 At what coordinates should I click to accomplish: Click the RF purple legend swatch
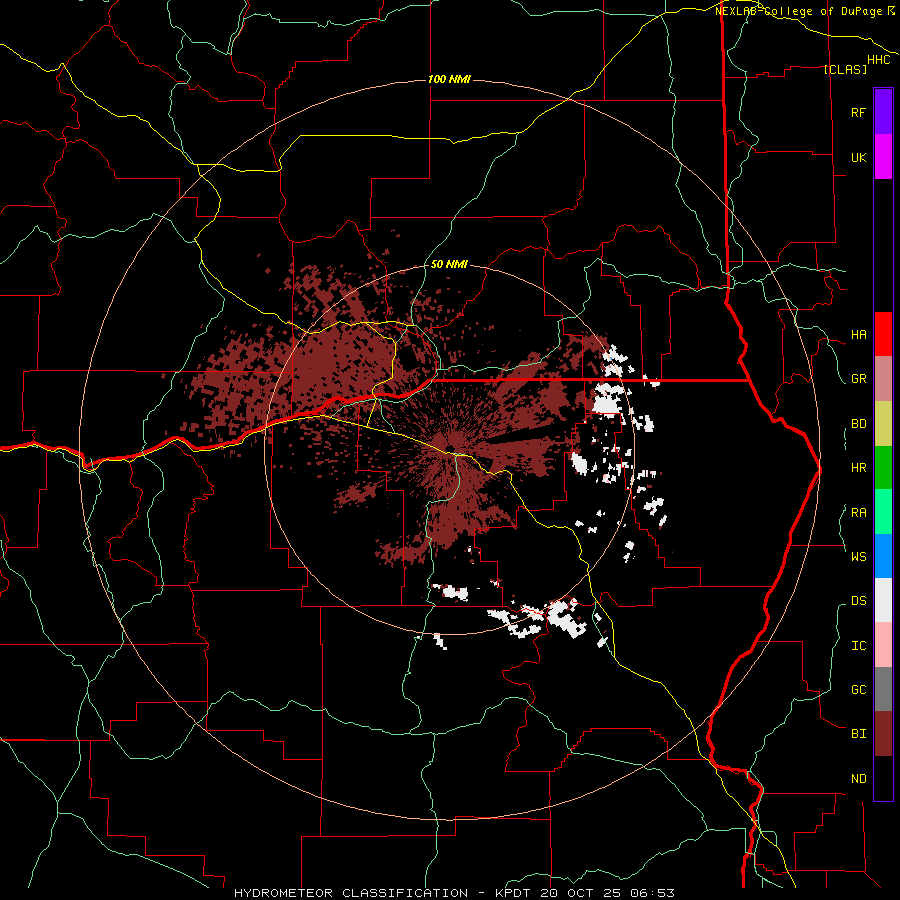(883, 112)
